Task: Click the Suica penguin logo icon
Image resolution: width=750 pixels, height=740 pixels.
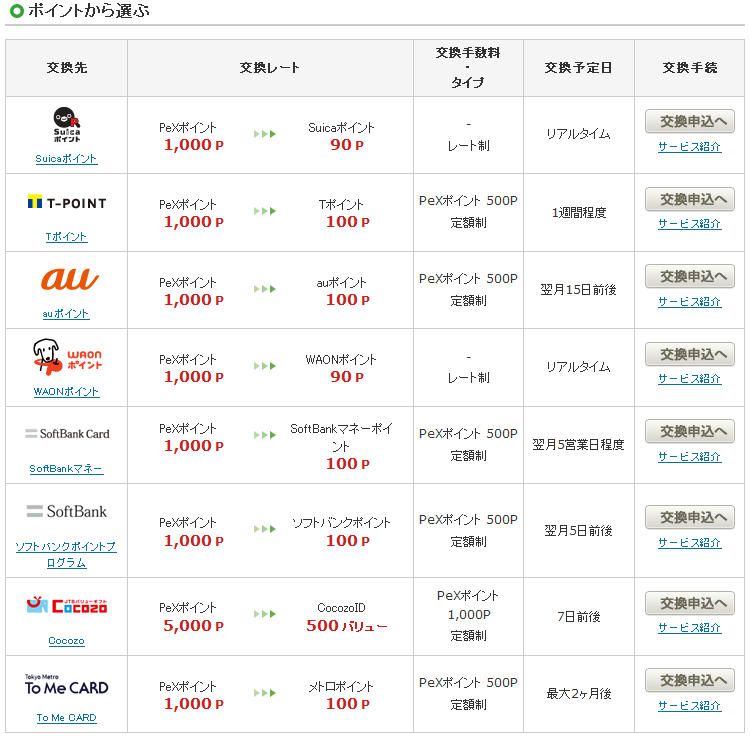Action: pos(66,124)
